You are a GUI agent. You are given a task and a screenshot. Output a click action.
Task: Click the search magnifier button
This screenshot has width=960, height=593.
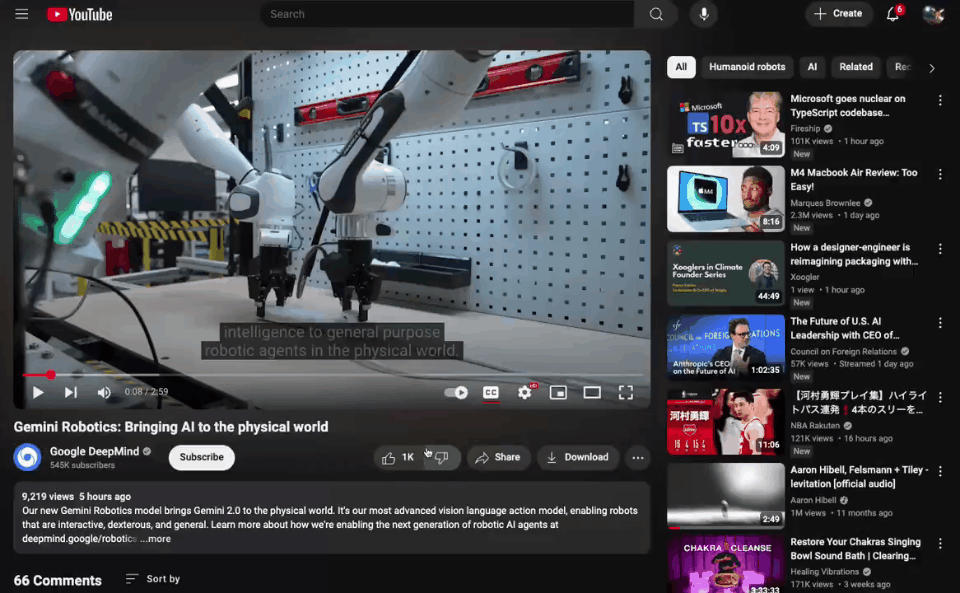656,14
